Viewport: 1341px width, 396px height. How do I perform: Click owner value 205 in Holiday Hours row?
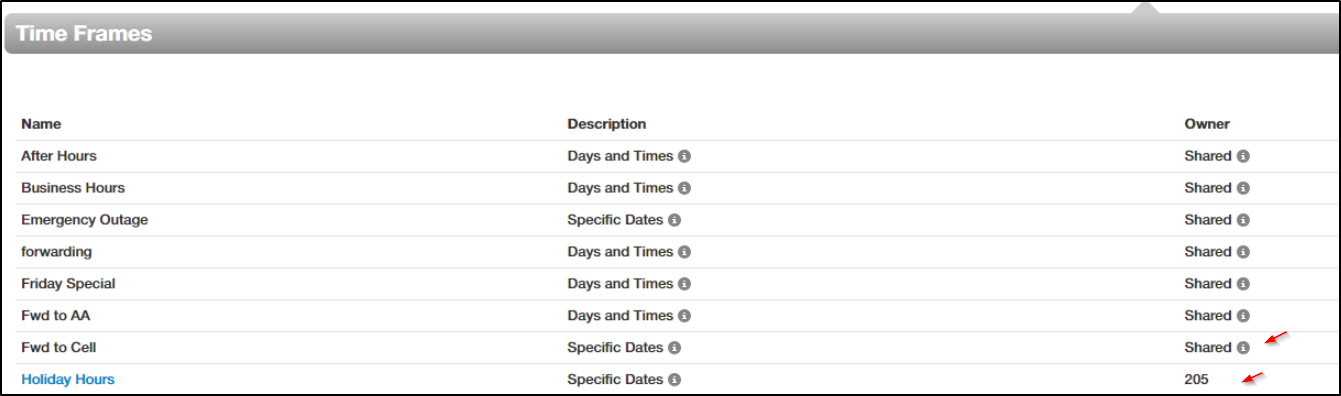pos(1197,380)
